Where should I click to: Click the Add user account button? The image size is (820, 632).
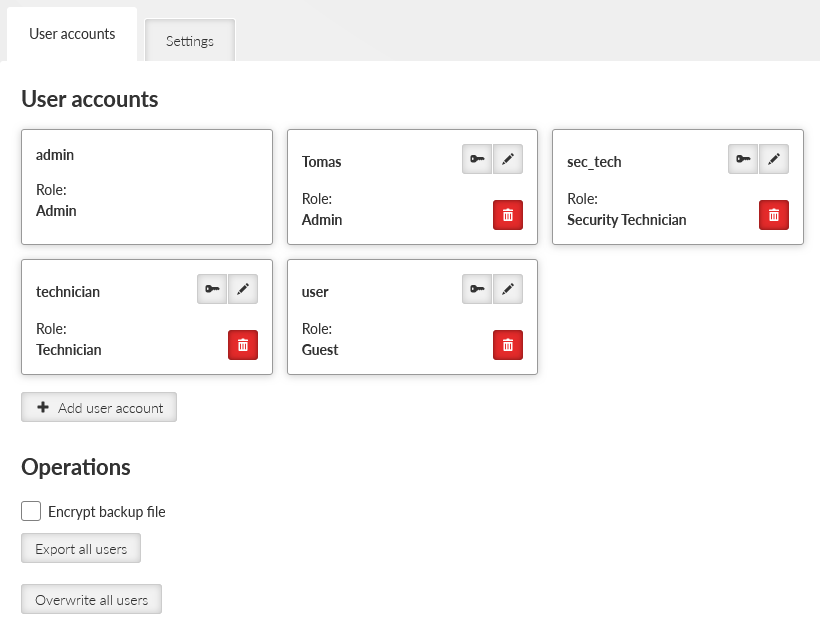click(99, 407)
